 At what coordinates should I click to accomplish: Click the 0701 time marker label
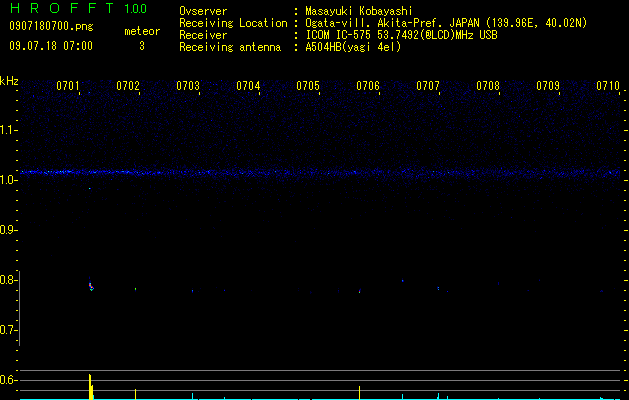tap(67, 85)
